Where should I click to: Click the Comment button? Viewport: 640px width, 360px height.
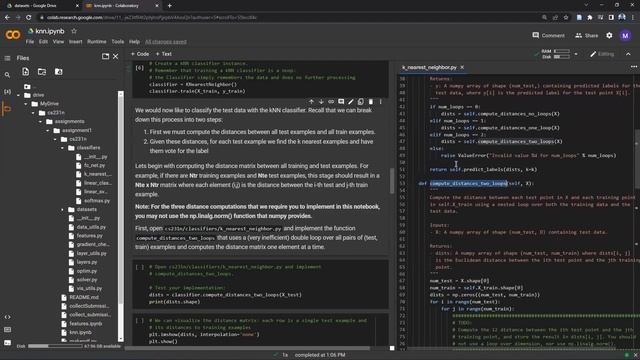[549, 36]
